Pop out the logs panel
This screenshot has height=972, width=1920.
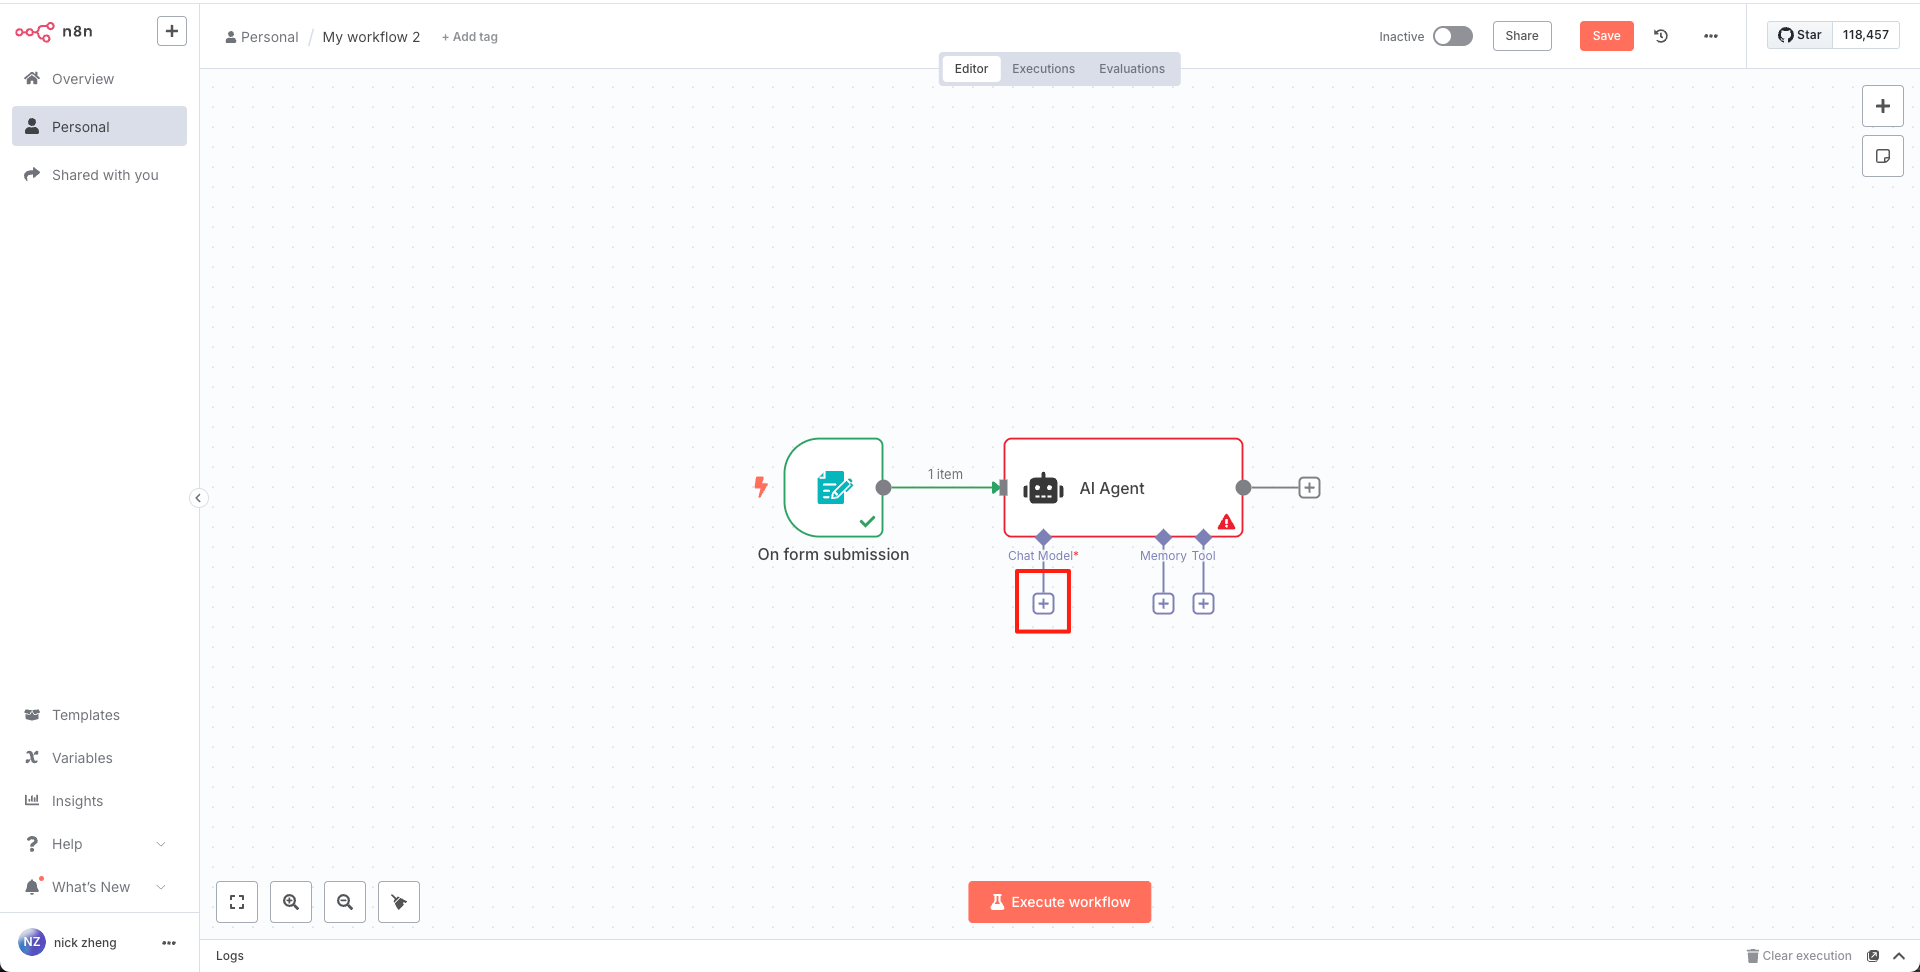point(1873,956)
